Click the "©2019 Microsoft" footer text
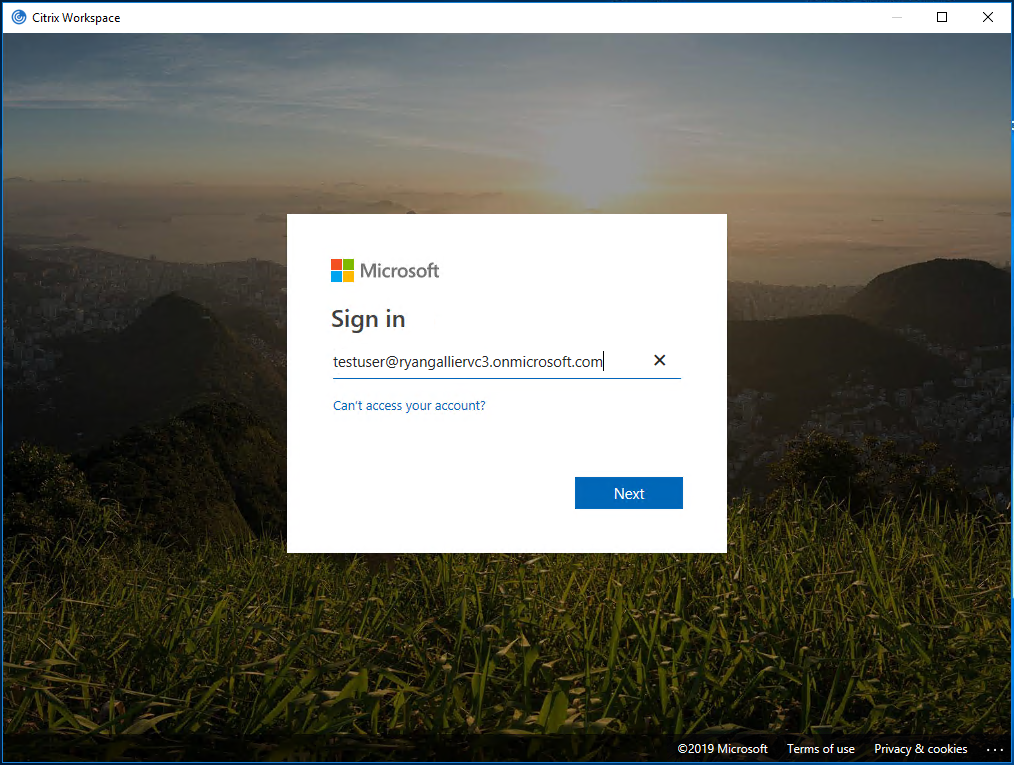Image resolution: width=1014 pixels, height=765 pixels. point(722,749)
